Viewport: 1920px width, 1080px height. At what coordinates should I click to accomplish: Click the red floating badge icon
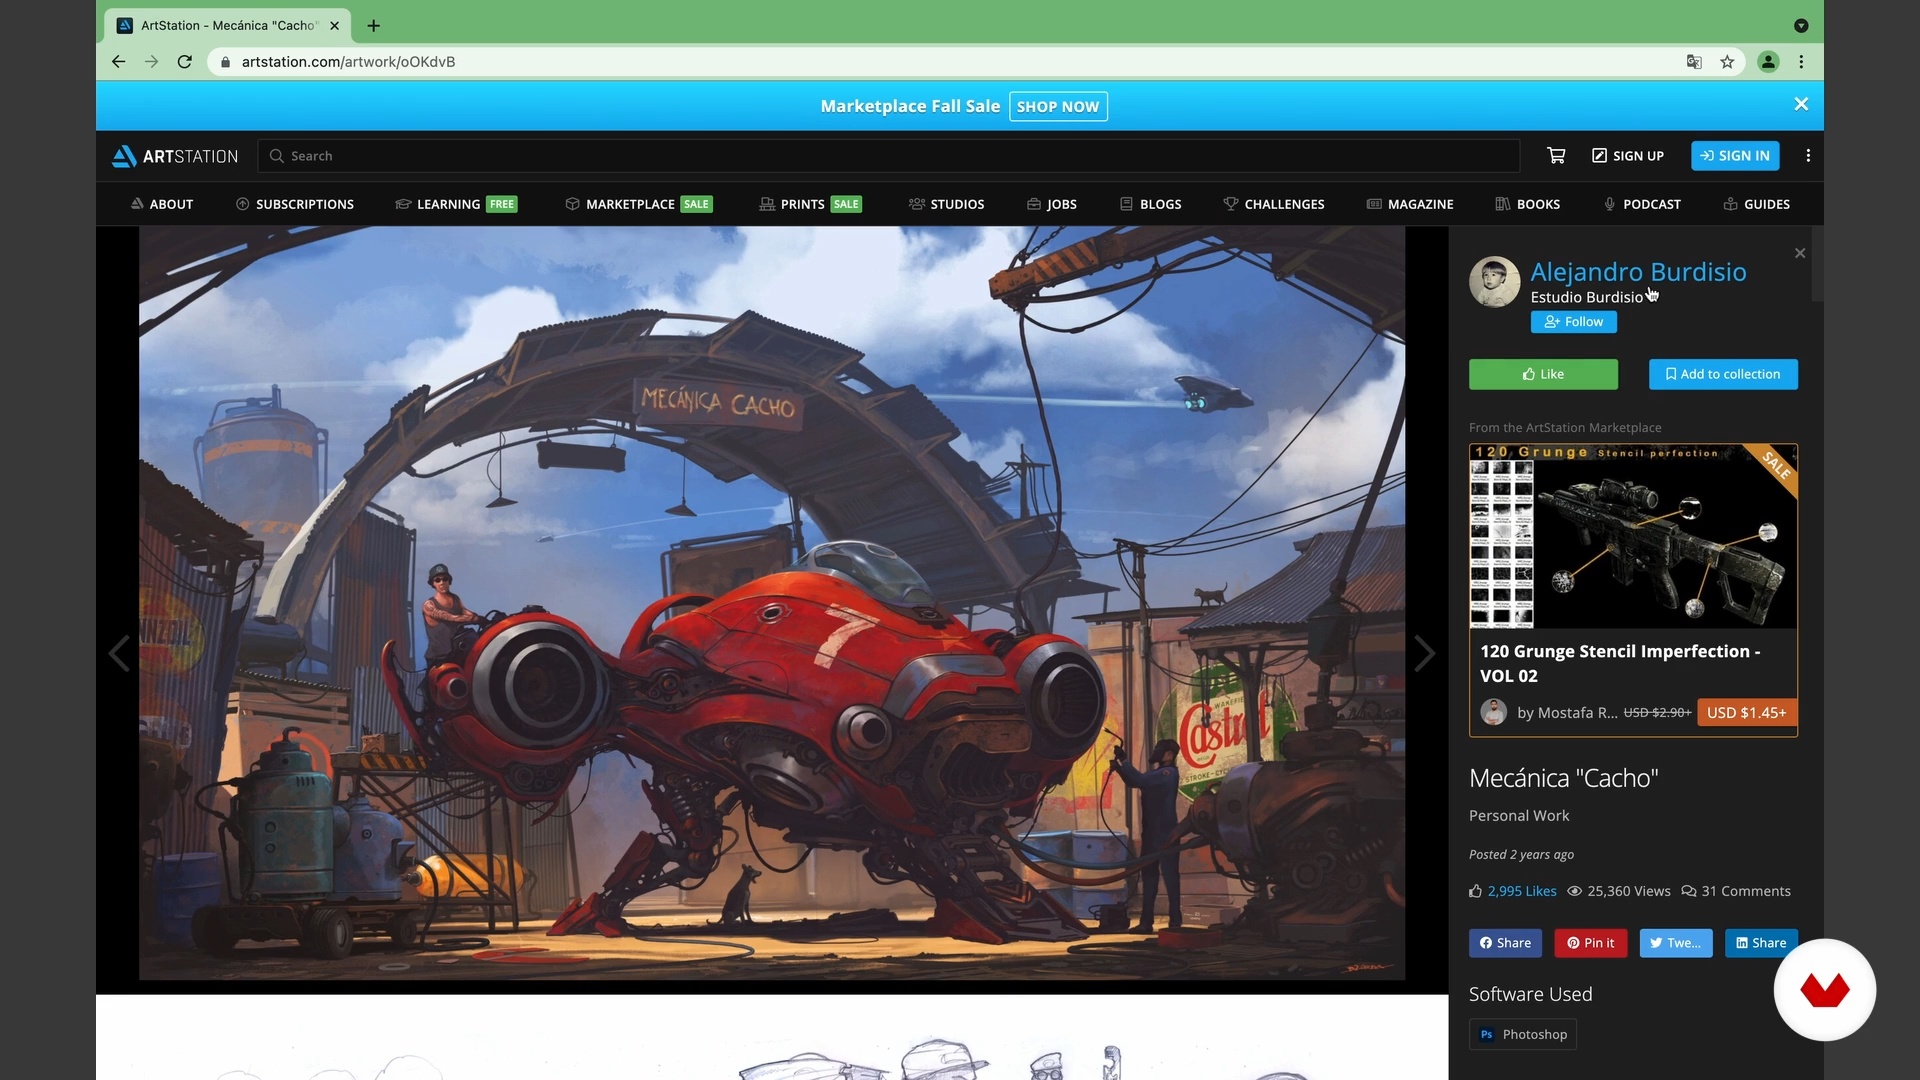coord(1824,990)
